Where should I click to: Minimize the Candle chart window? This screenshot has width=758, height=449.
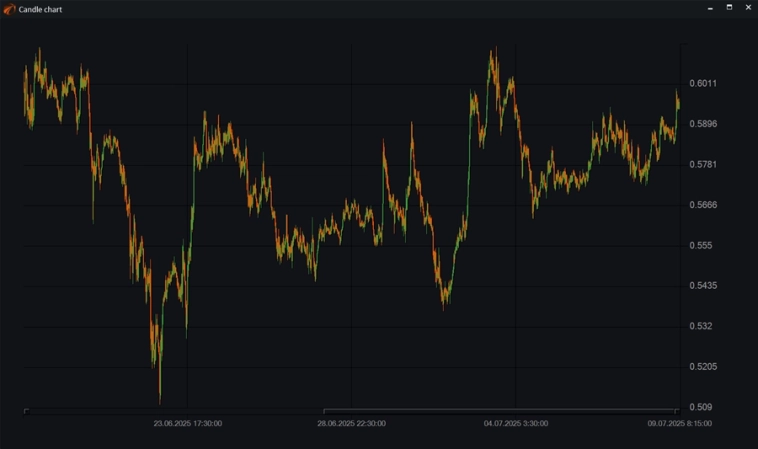[x=710, y=8]
